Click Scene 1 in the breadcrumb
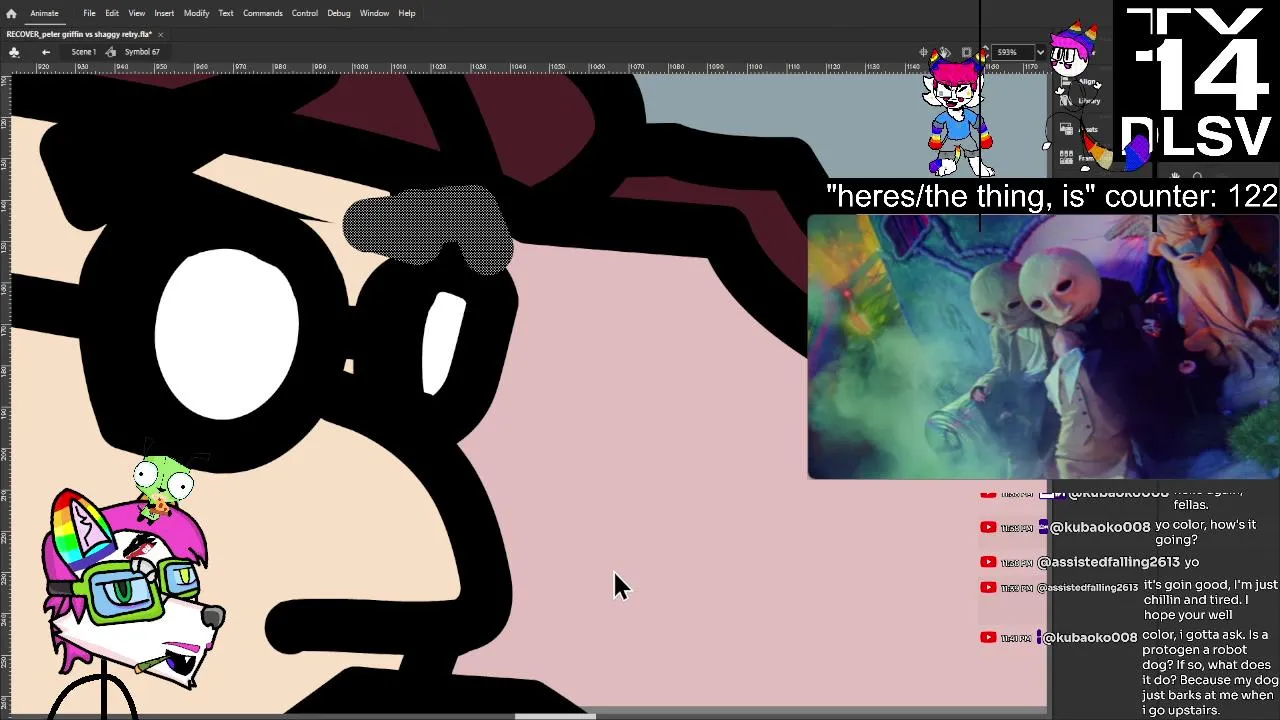This screenshot has width=1280, height=720. [83, 52]
